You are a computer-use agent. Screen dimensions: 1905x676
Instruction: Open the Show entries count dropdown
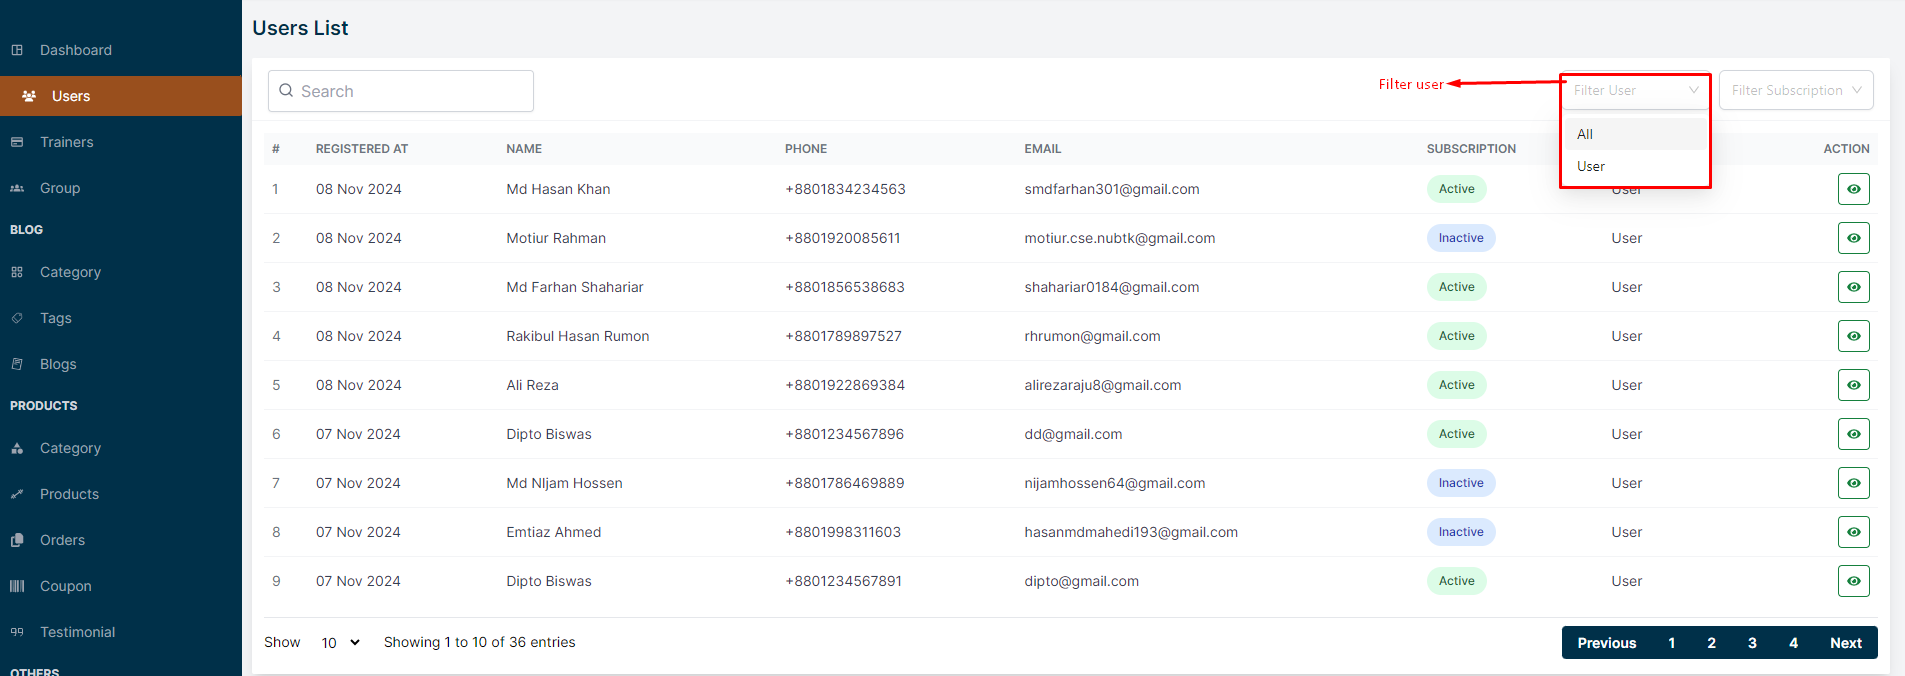coord(340,643)
